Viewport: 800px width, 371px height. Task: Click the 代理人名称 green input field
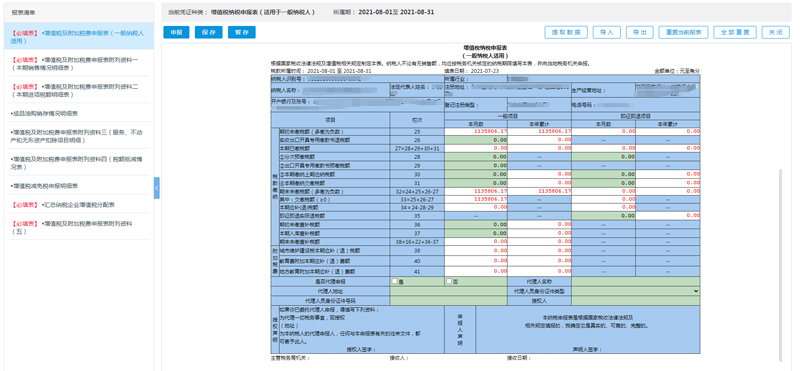(x=636, y=281)
